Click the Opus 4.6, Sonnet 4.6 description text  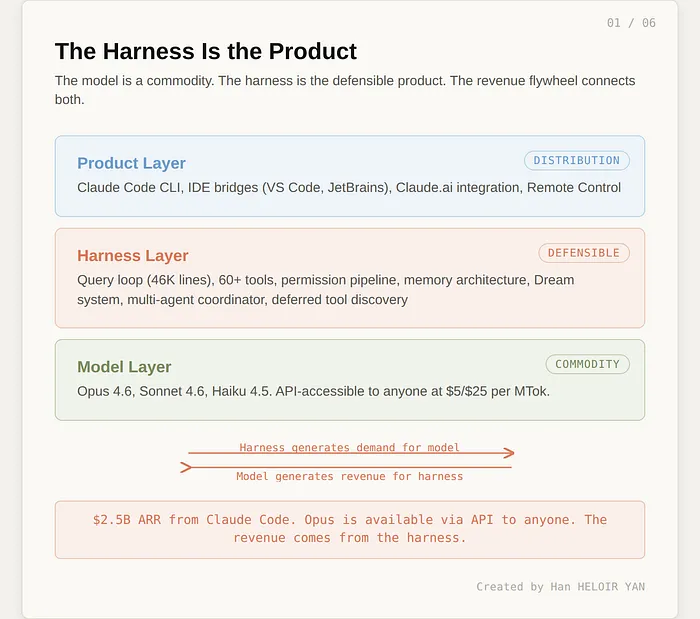(x=313, y=391)
